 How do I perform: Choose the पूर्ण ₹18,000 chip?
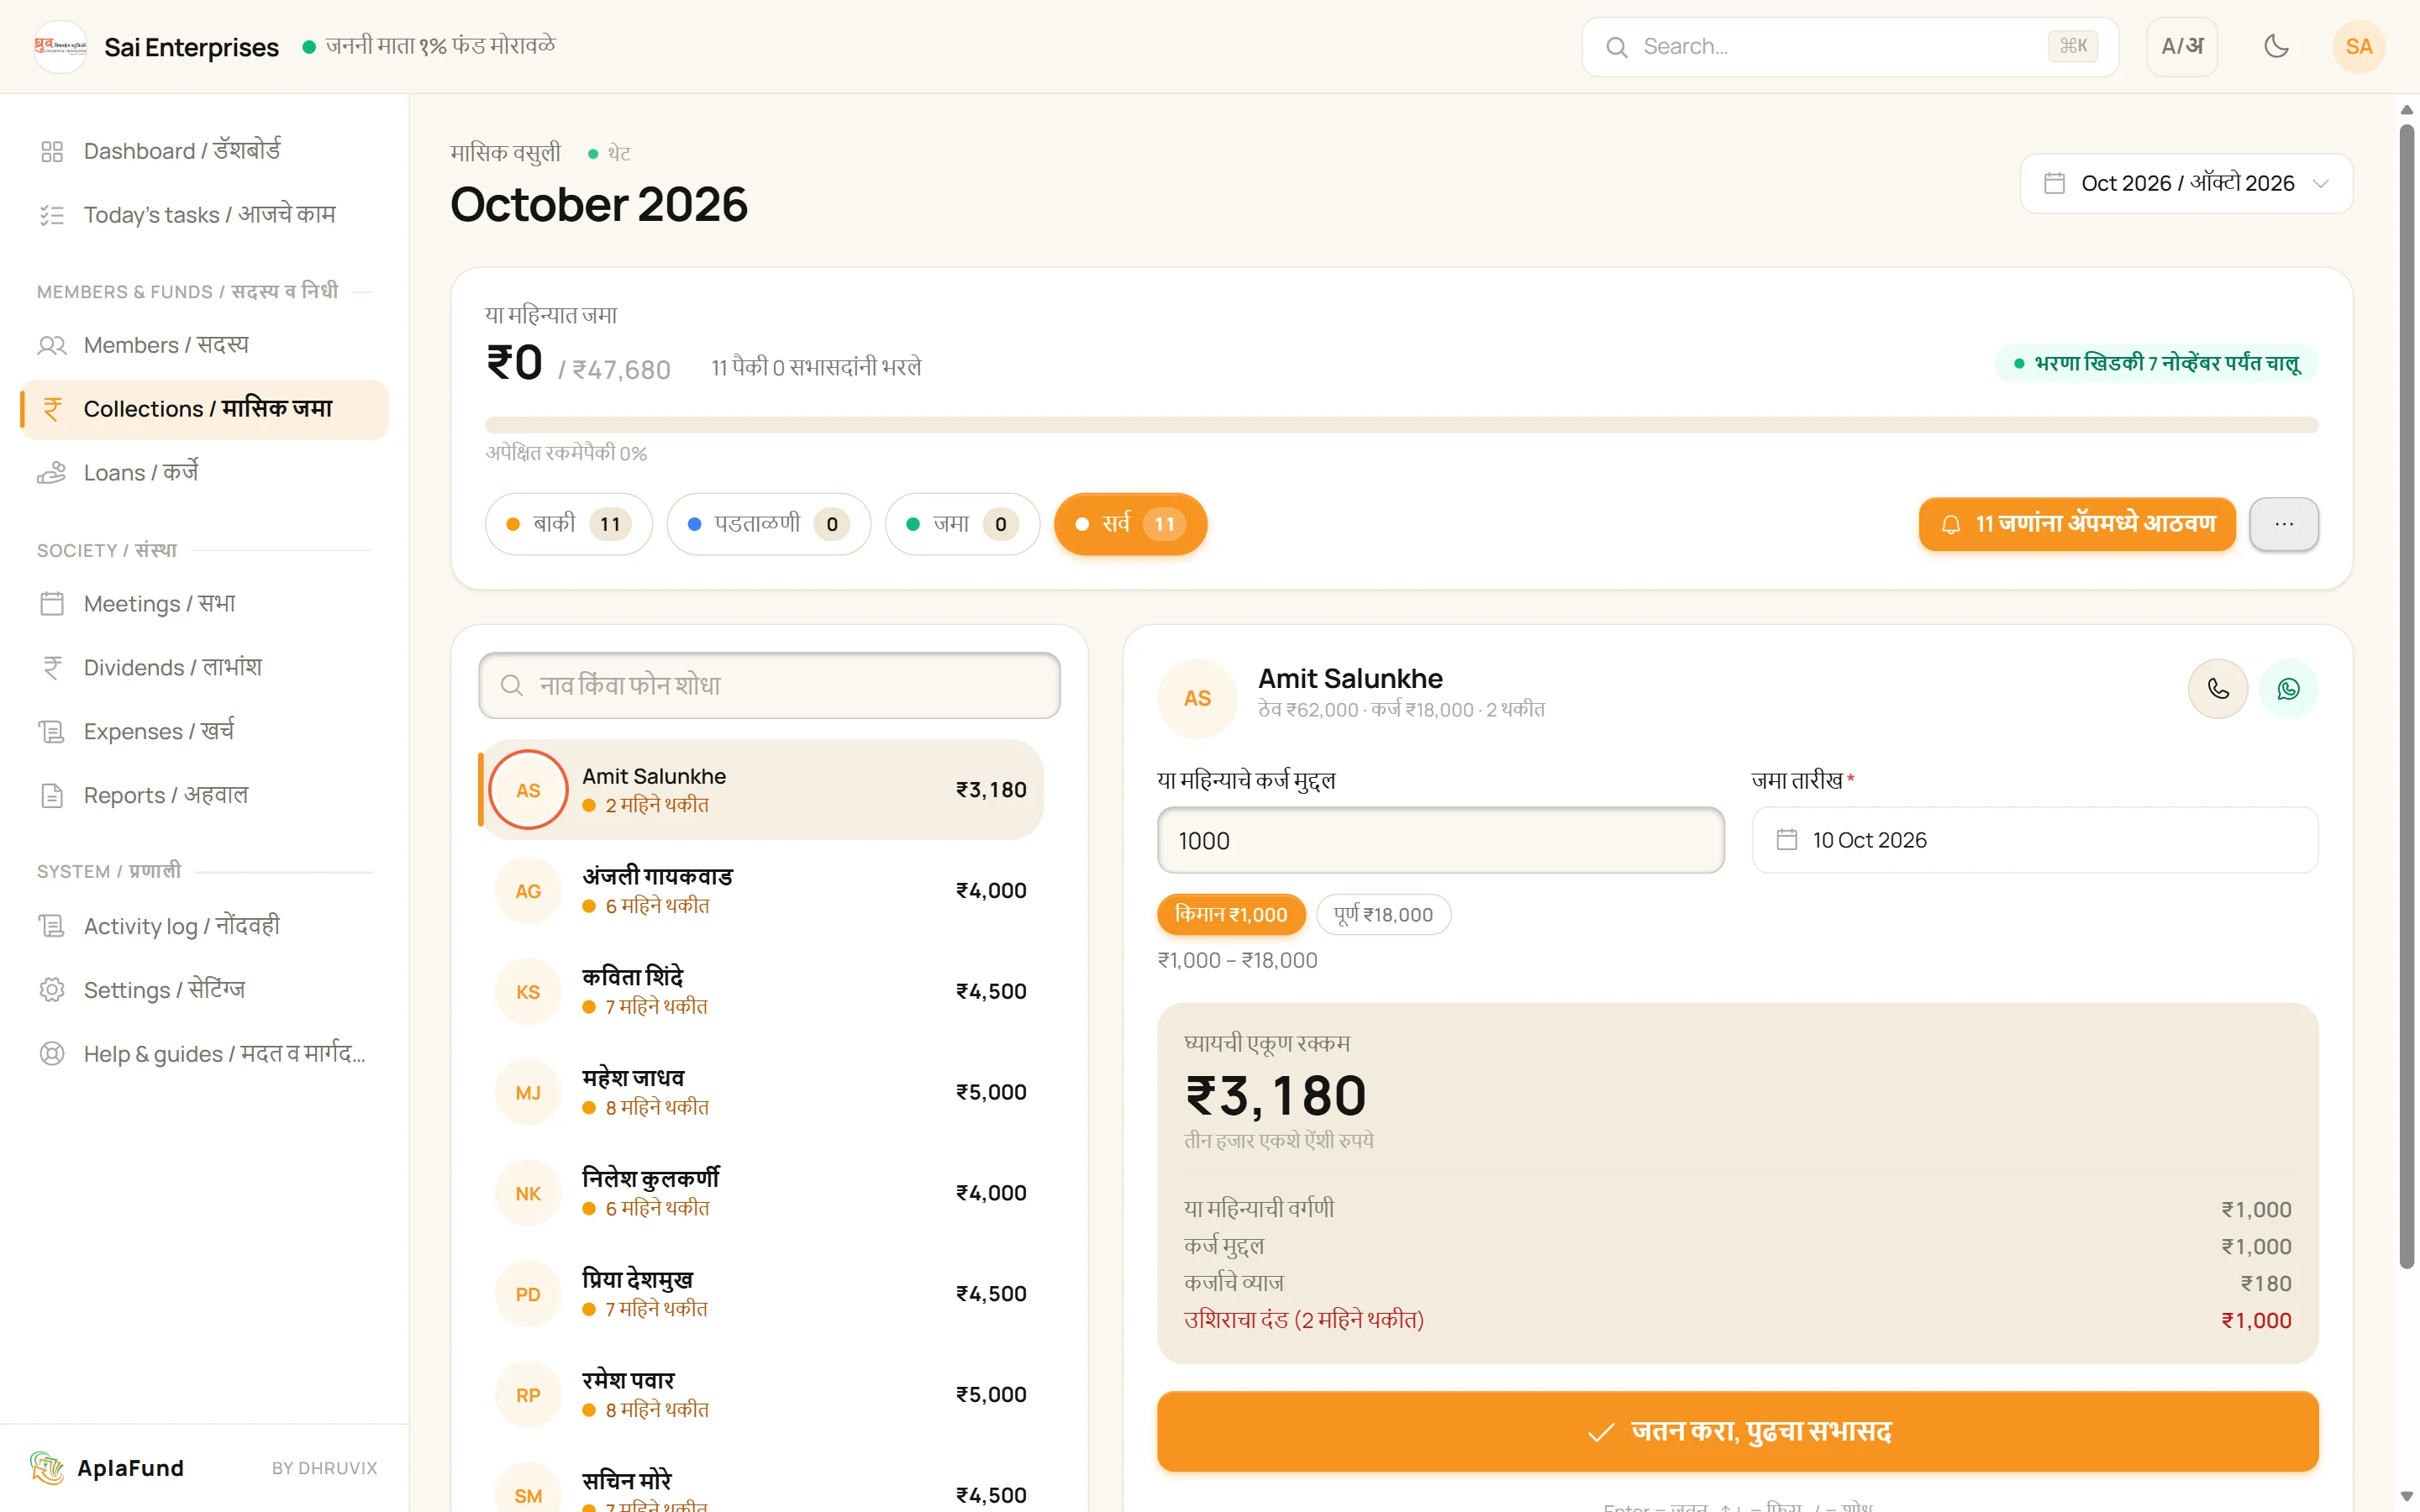pyautogui.click(x=1383, y=914)
